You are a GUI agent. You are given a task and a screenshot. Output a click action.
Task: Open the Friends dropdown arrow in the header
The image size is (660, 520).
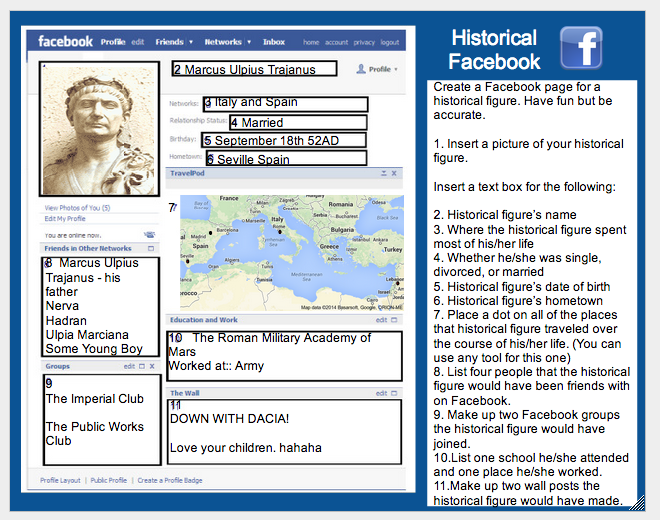tap(191, 42)
